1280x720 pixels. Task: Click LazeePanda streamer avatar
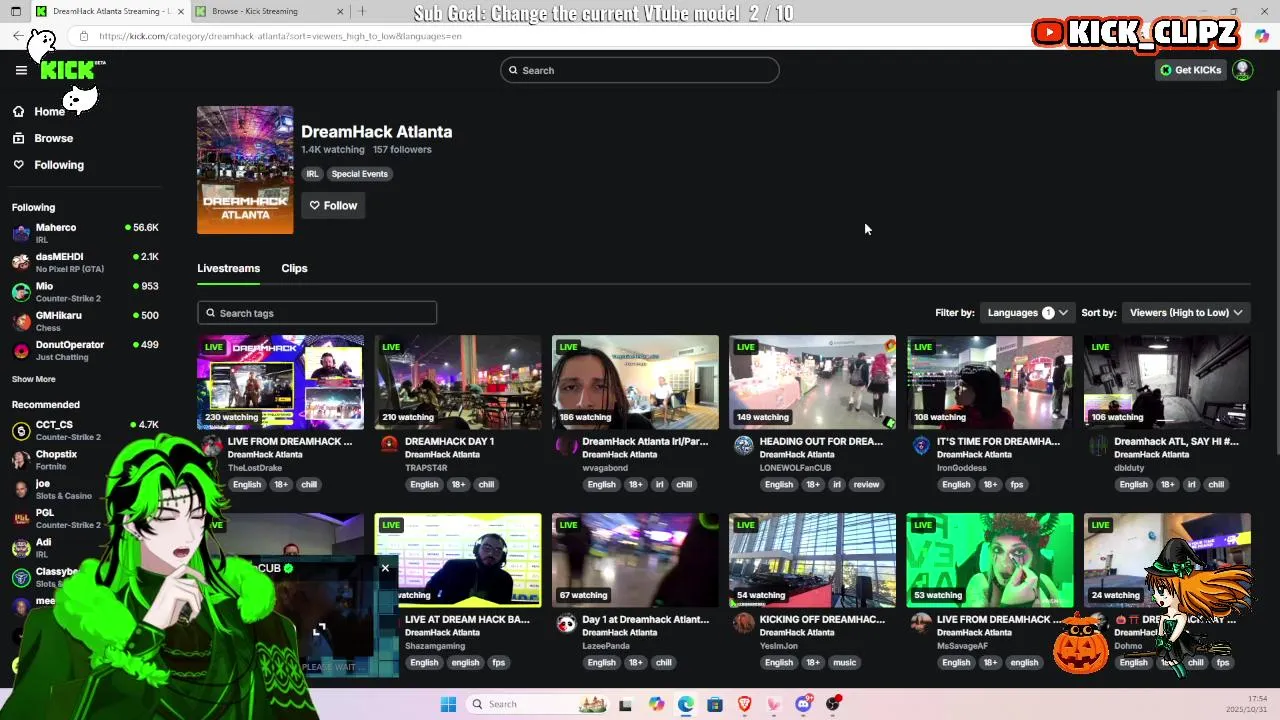pos(566,623)
